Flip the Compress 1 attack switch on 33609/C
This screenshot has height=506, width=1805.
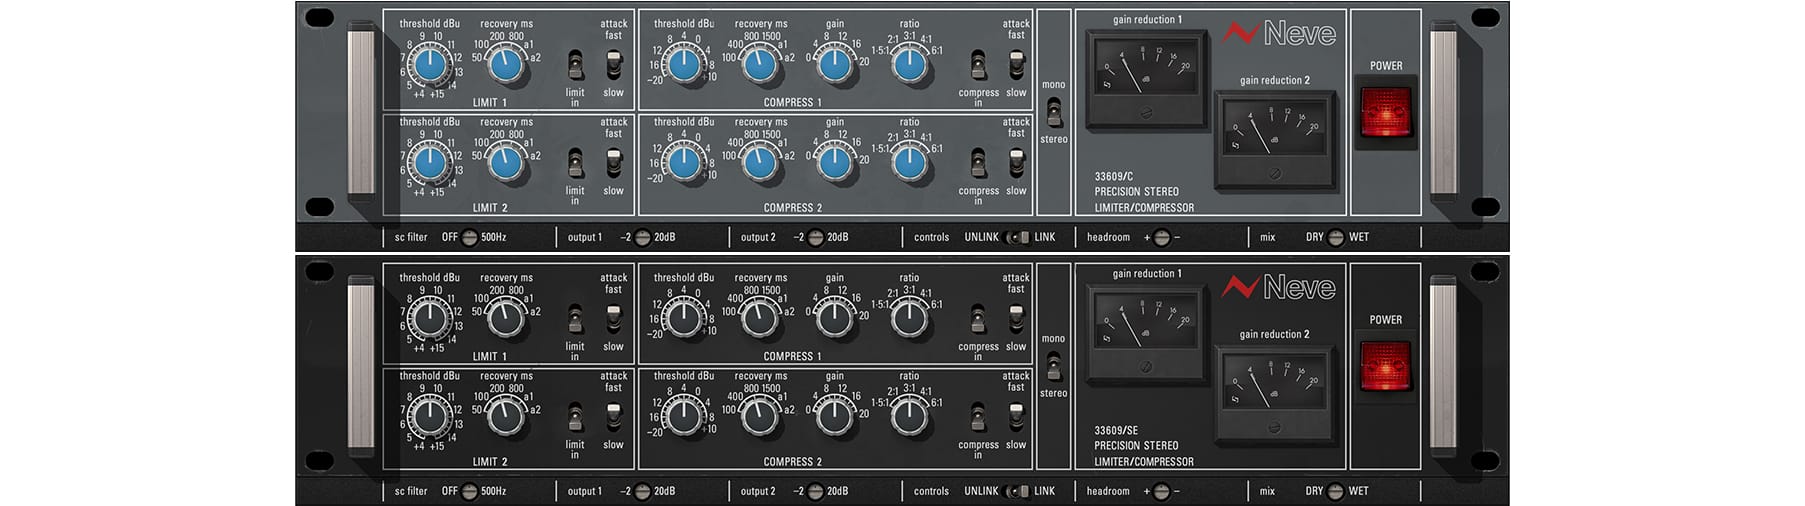pyautogui.click(x=1016, y=65)
